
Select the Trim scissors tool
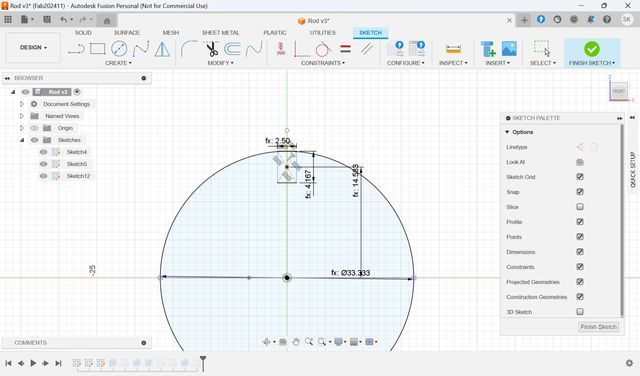point(211,49)
